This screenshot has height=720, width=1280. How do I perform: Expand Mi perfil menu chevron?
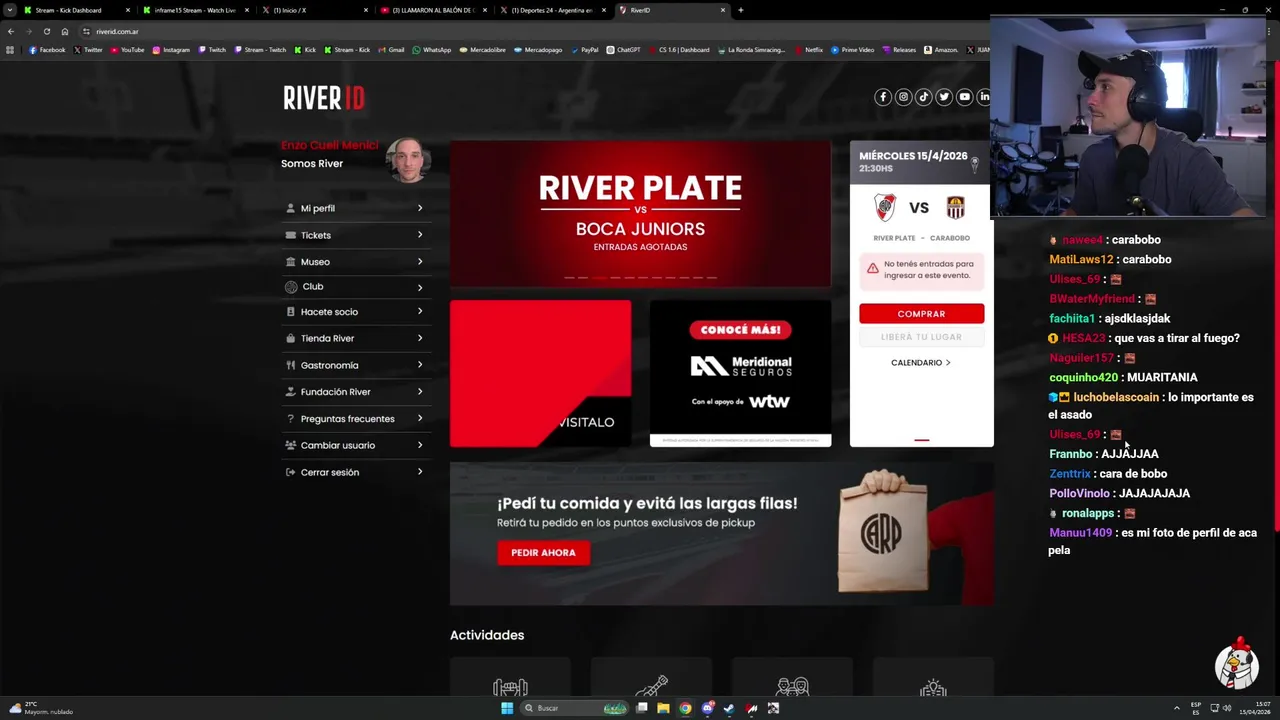click(420, 208)
